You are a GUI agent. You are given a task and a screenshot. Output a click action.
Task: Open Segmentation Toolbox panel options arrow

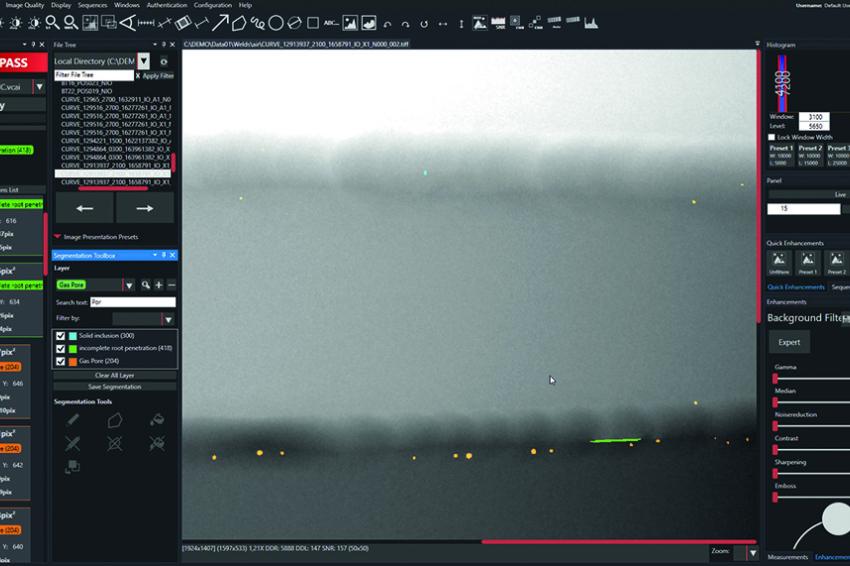(155, 255)
